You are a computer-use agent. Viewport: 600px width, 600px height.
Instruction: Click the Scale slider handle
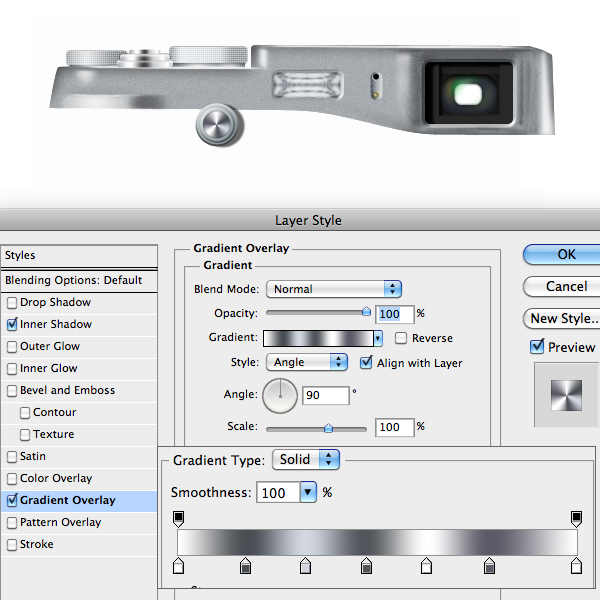tap(328, 428)
